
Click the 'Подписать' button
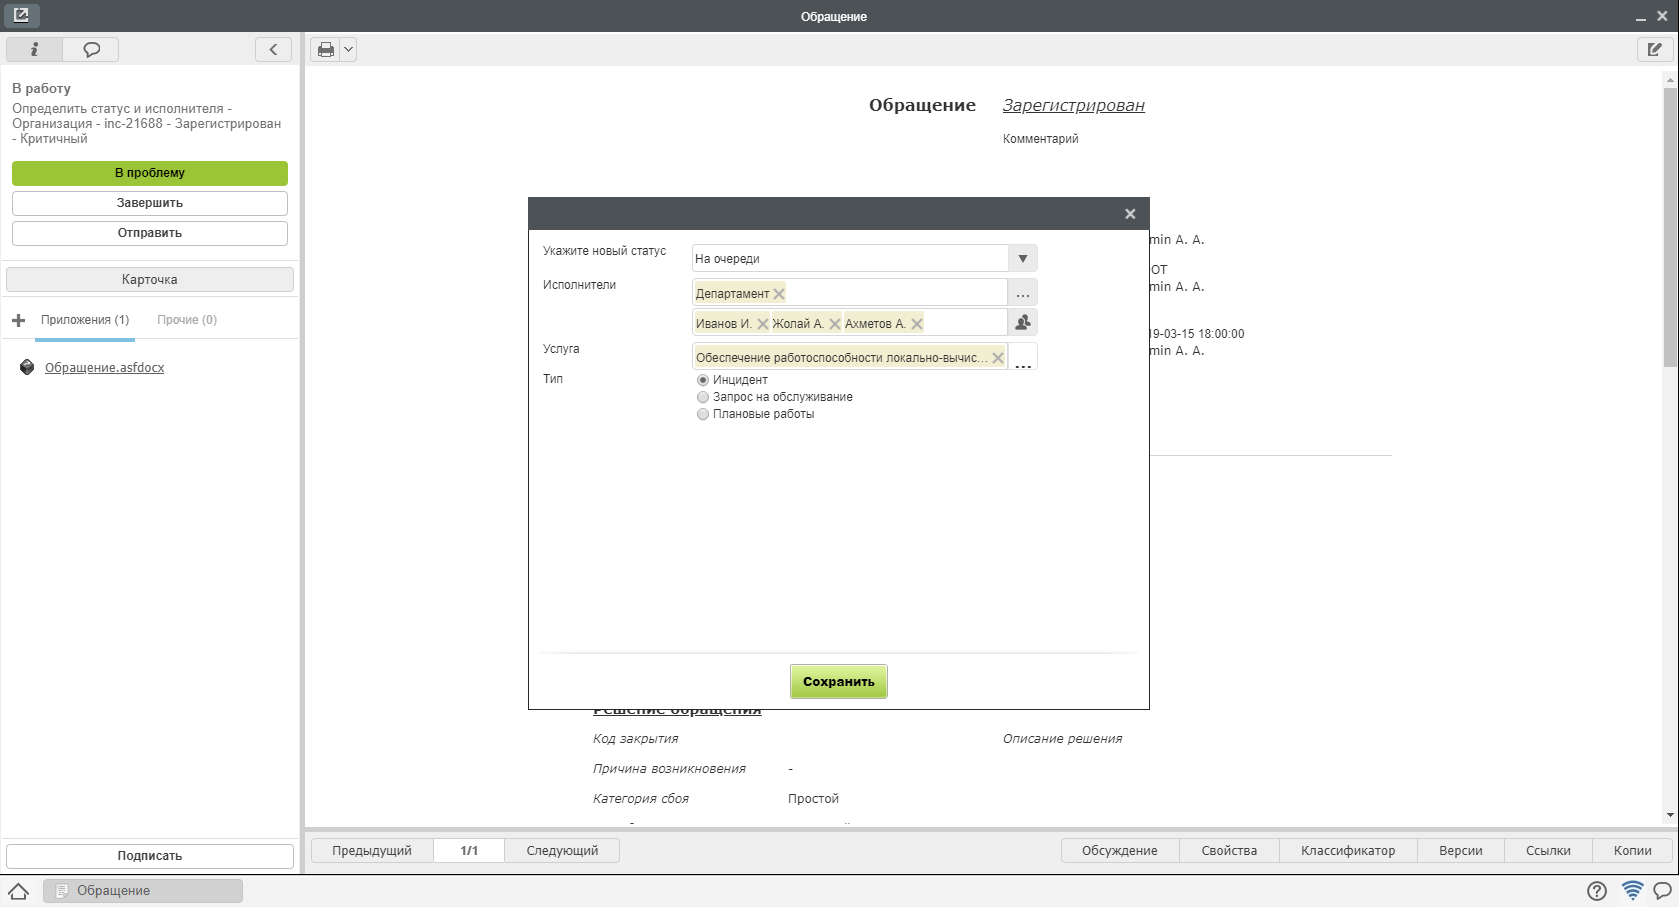150,856
